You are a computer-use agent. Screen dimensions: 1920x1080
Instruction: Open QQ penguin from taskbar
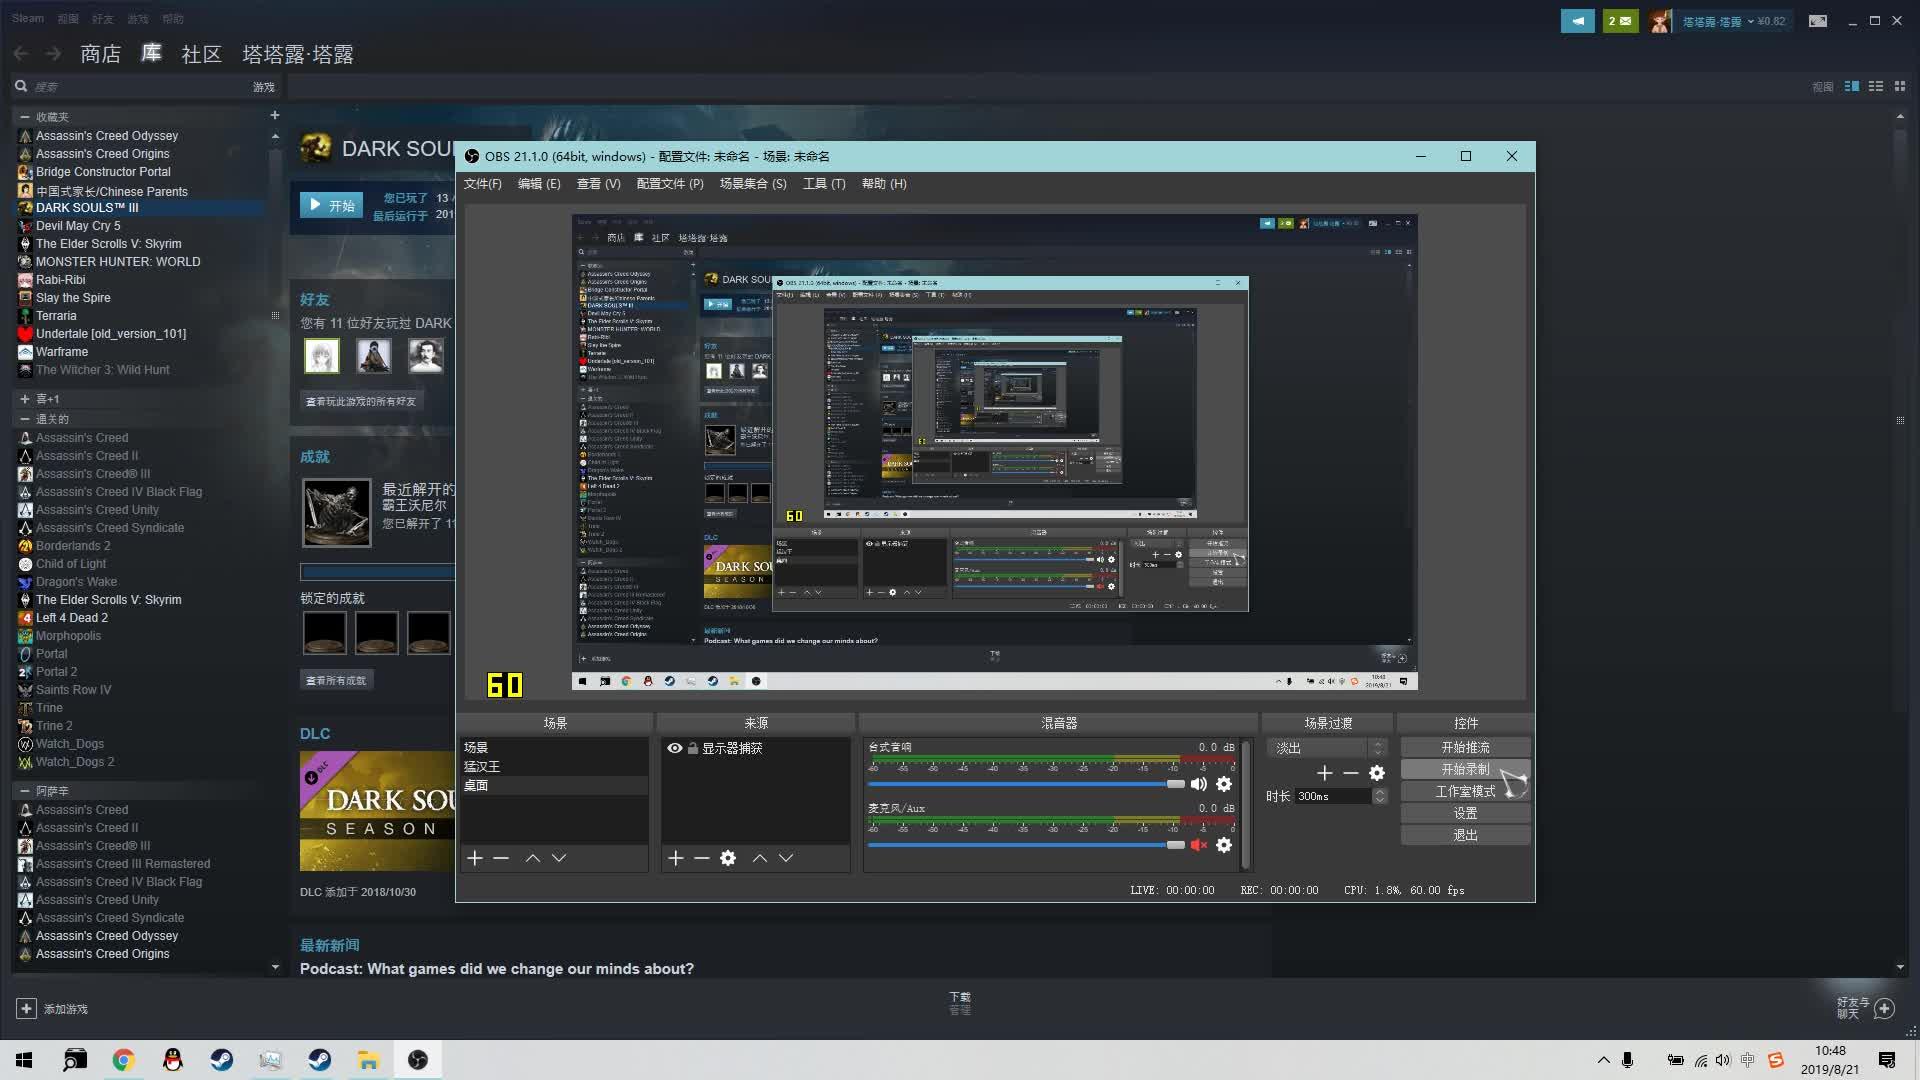[172, 1060]
